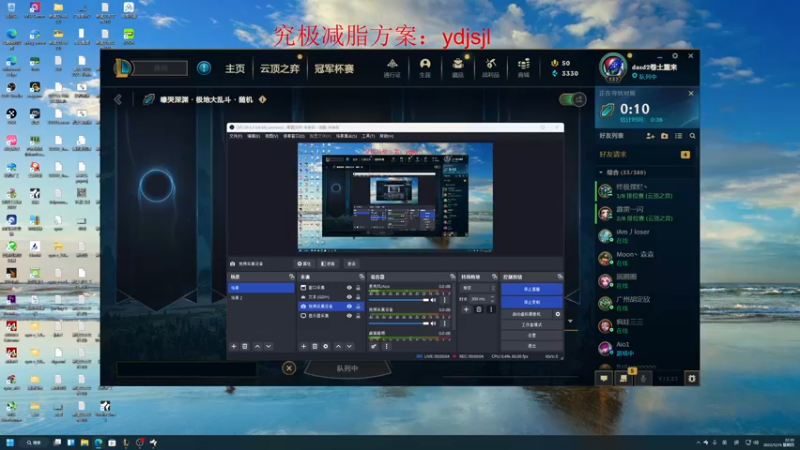Open second mixer channel three-dot menu
The image size is (800, 450).
(444, 323)
